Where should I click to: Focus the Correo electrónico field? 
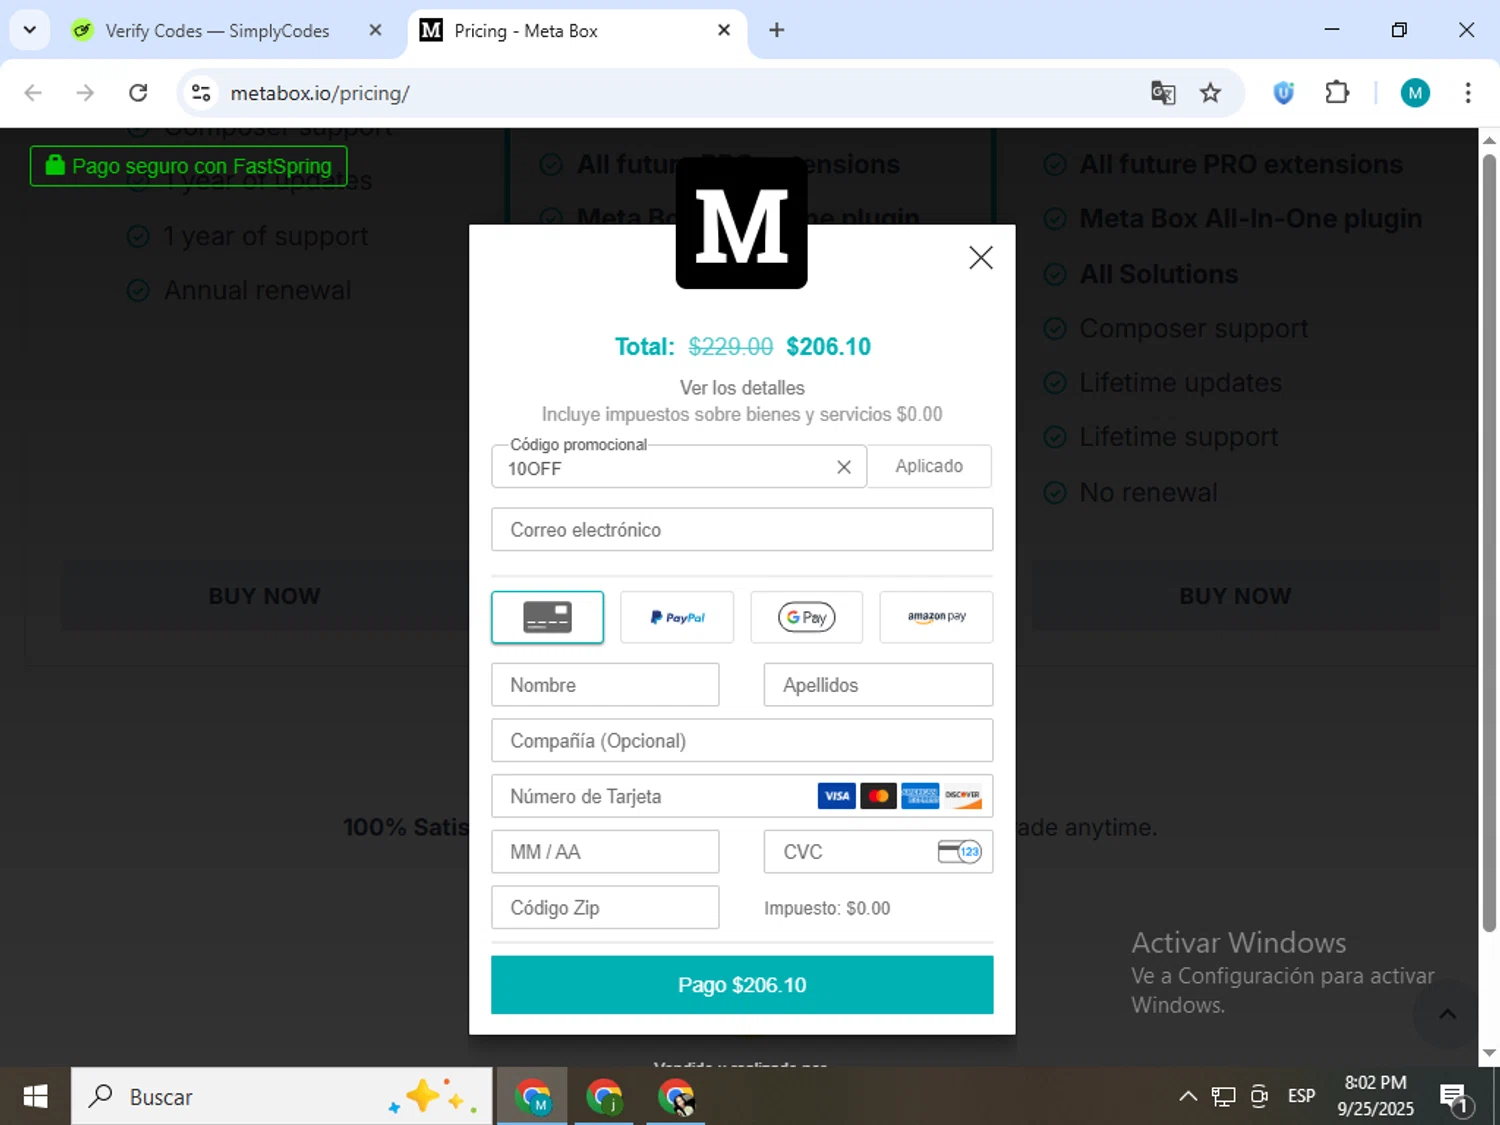[742, 530]
